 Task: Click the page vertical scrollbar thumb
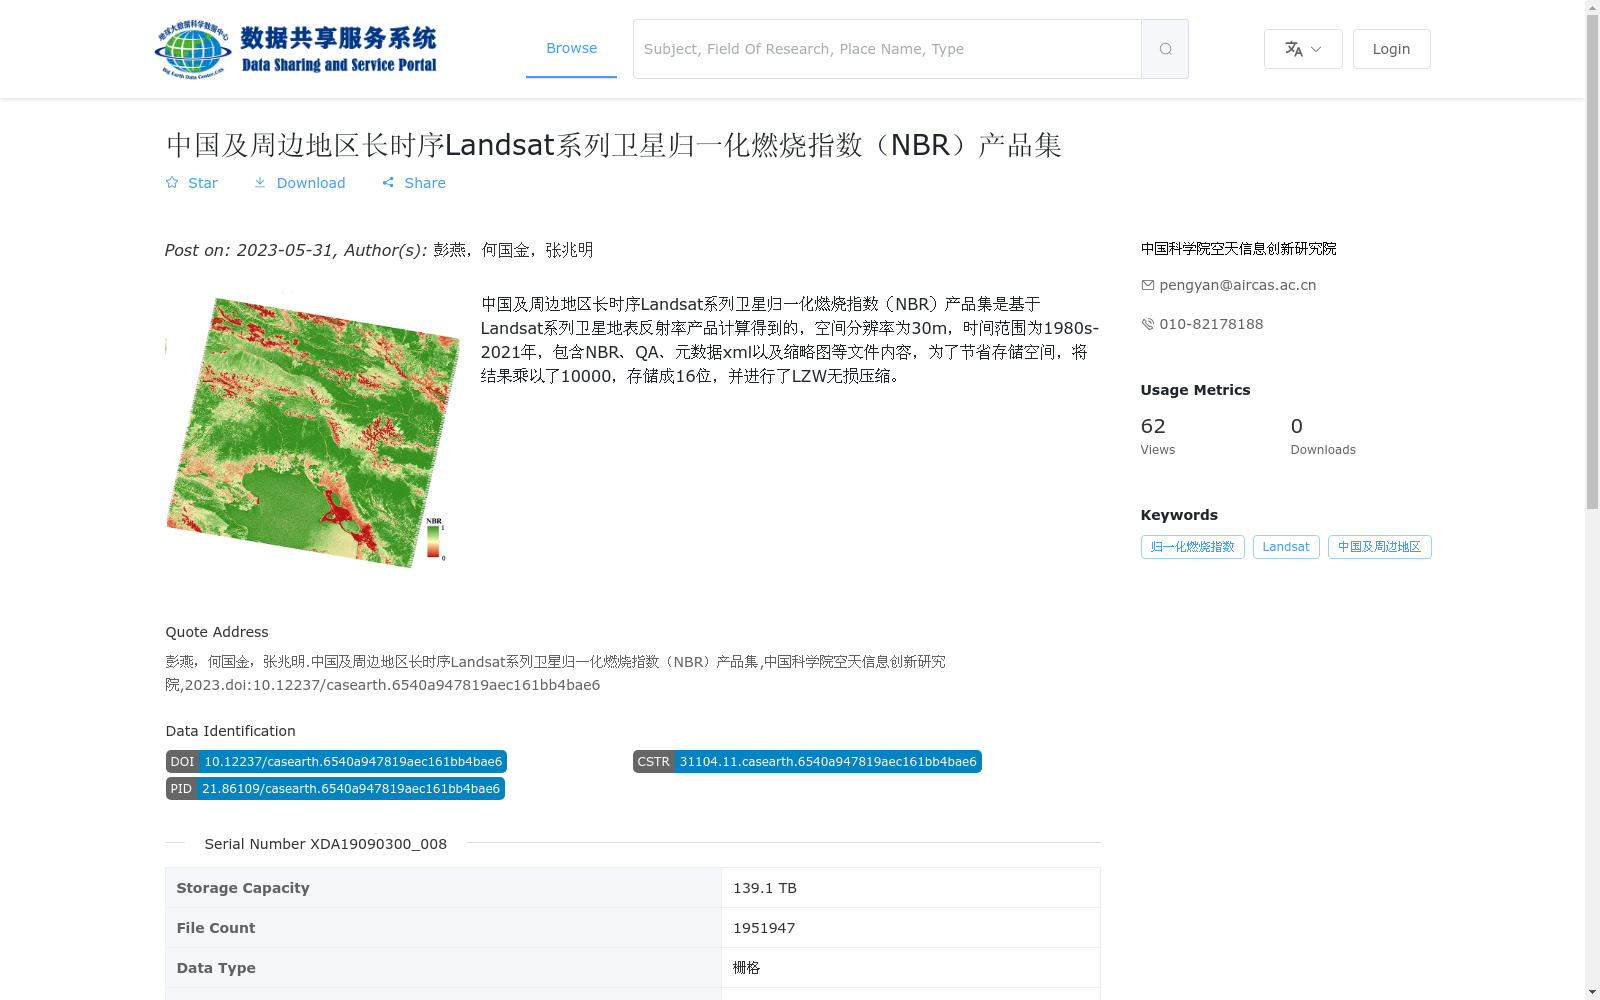[1592, 263]
